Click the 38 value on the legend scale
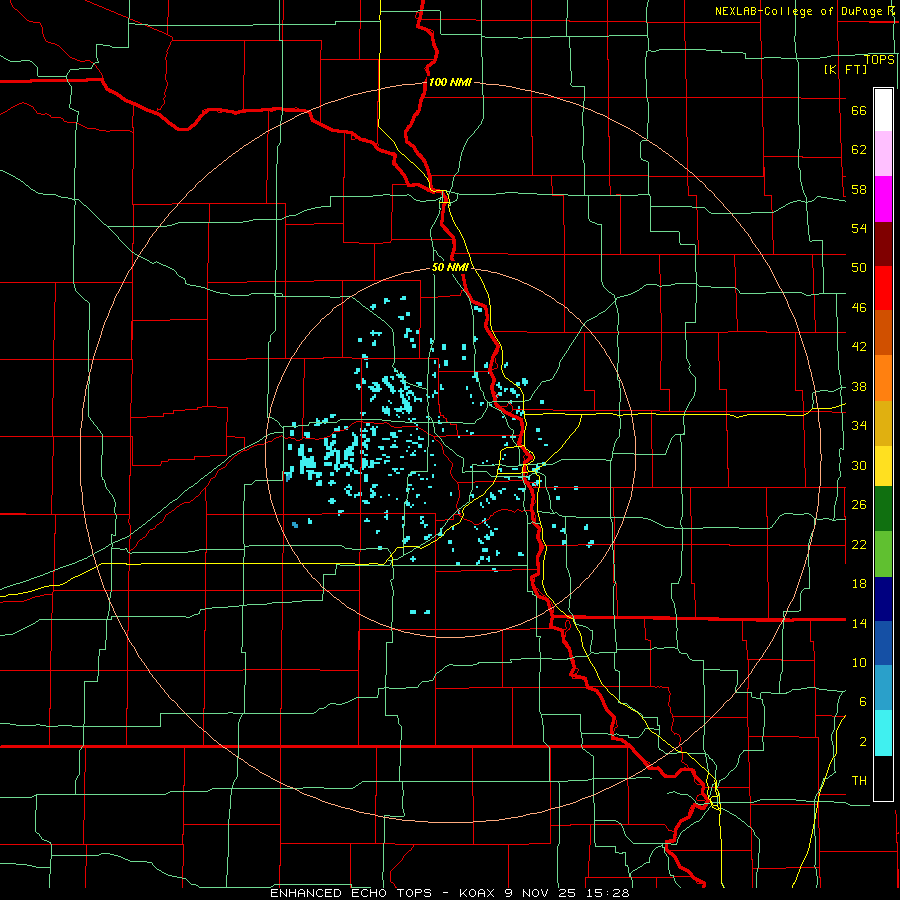The width and height of the screenshot is (900, 900). [x=859, y=387]
